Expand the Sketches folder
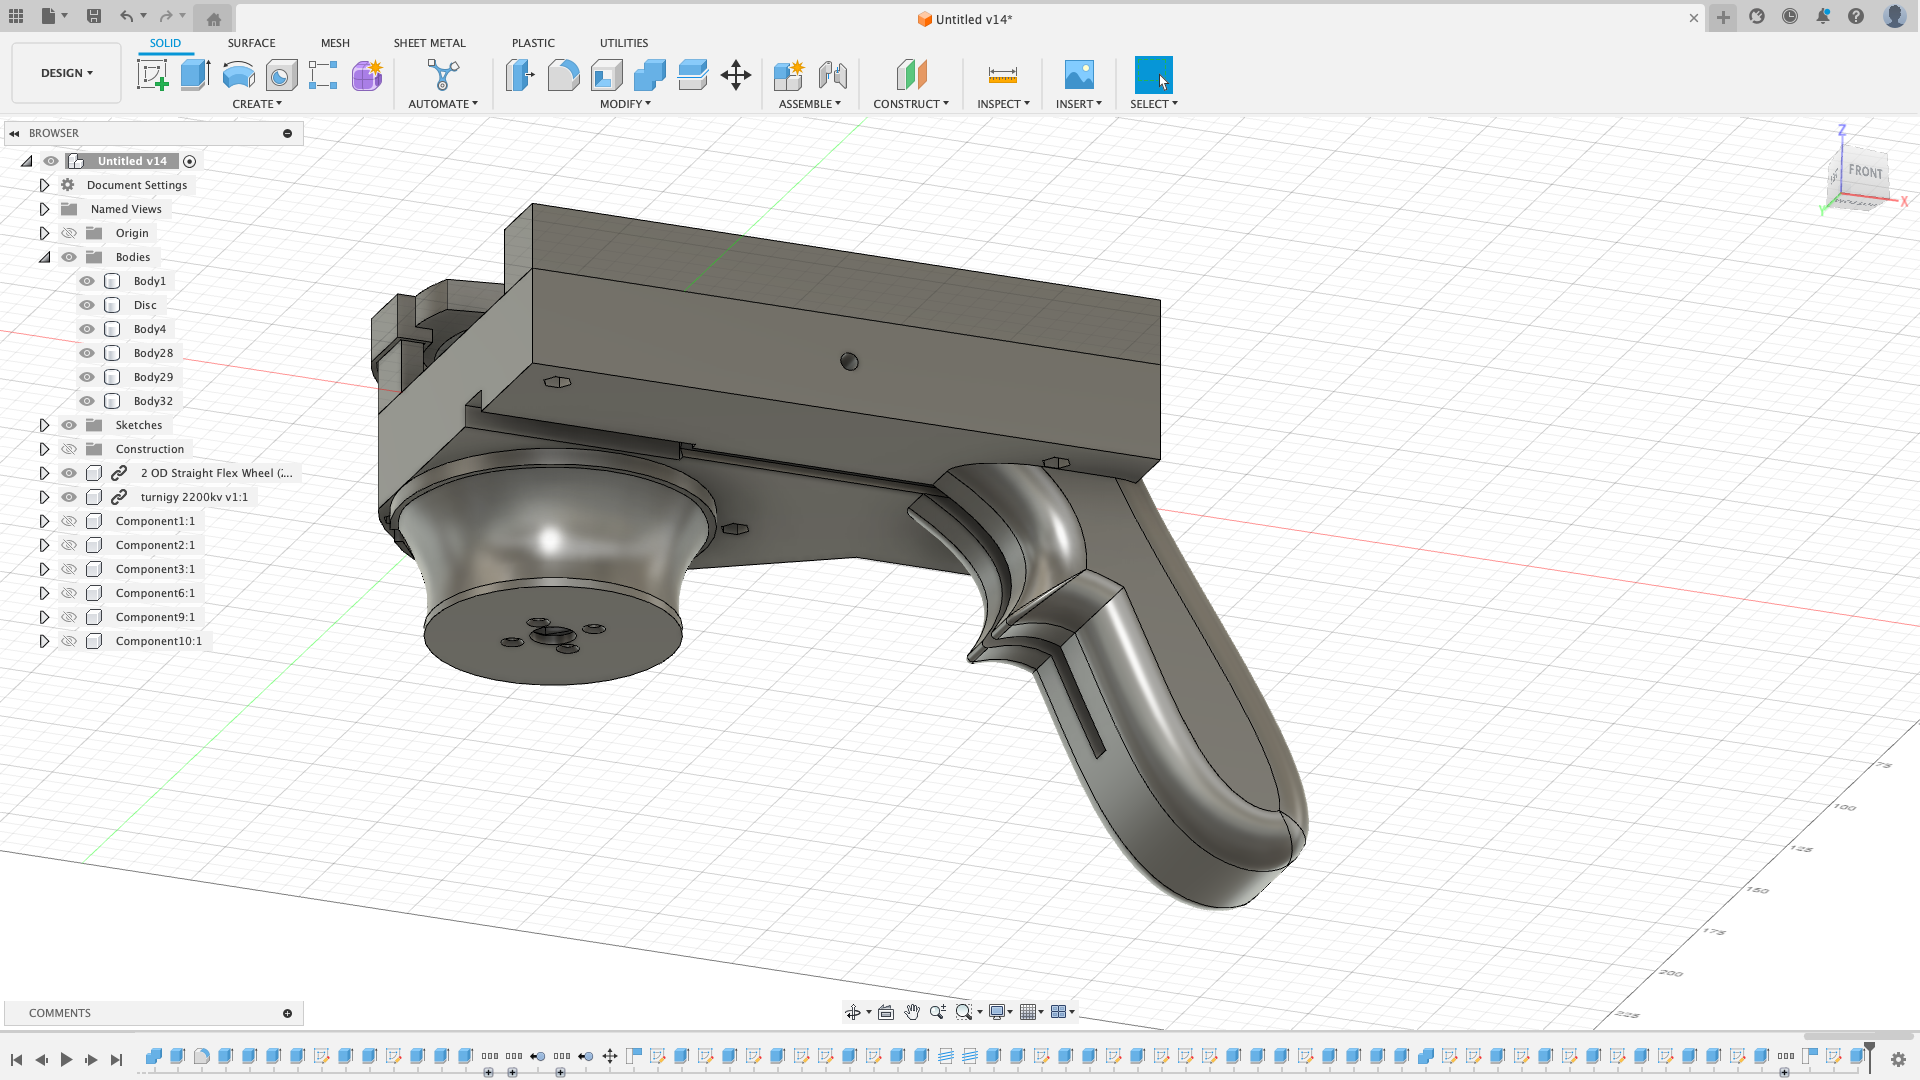 [44, 424]
